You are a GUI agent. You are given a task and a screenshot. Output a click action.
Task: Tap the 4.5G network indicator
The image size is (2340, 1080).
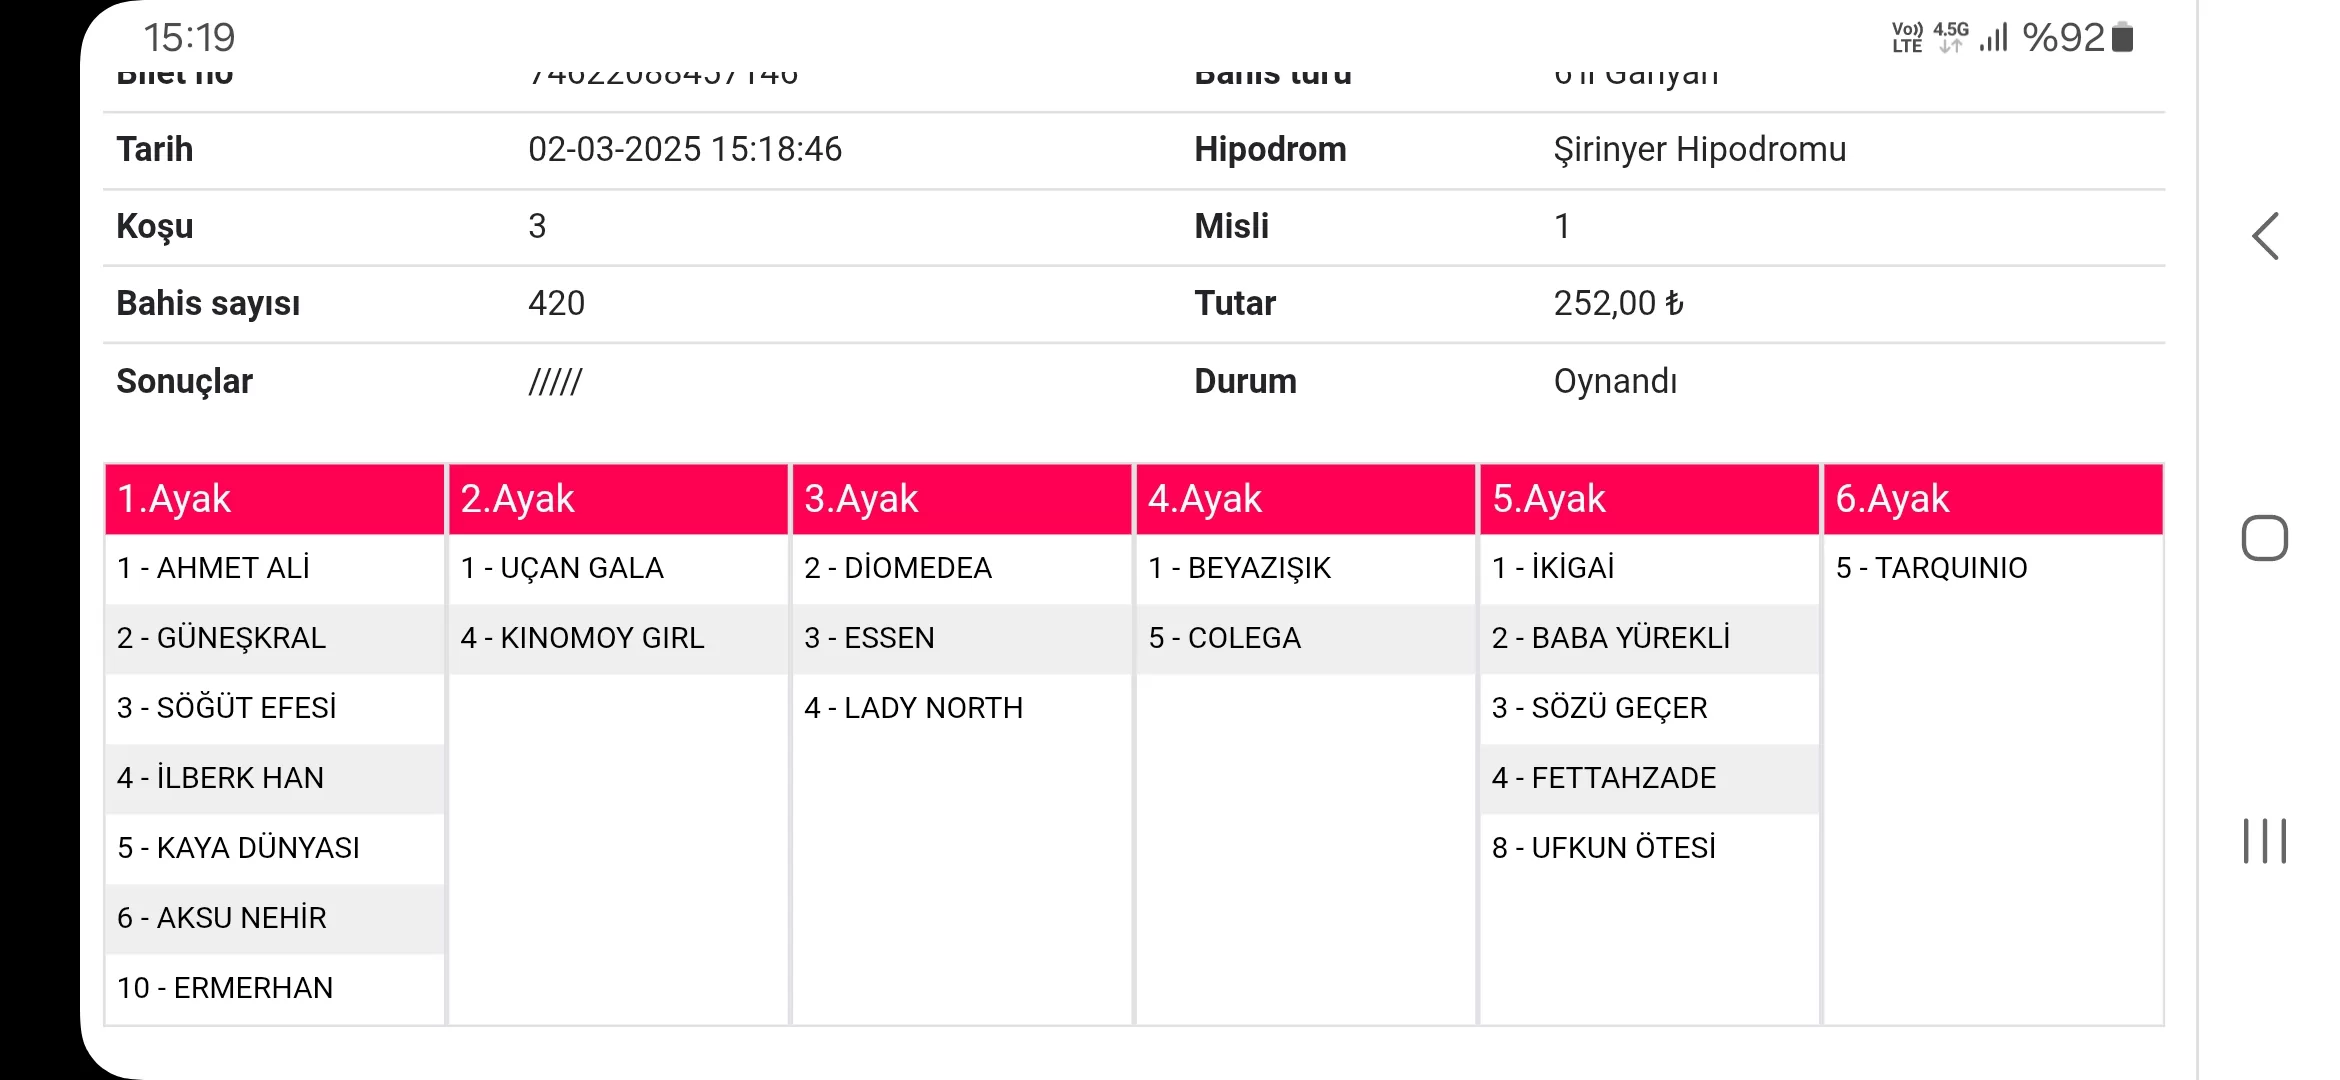[1950, 37]
